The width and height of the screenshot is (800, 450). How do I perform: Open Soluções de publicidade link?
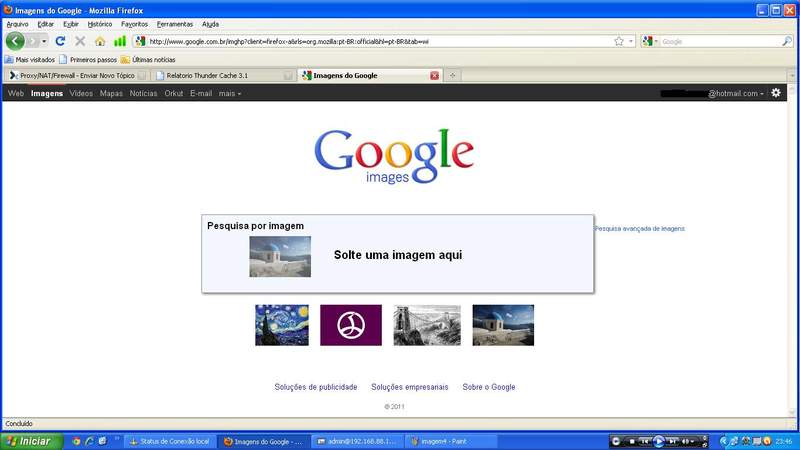pos(316,387)
